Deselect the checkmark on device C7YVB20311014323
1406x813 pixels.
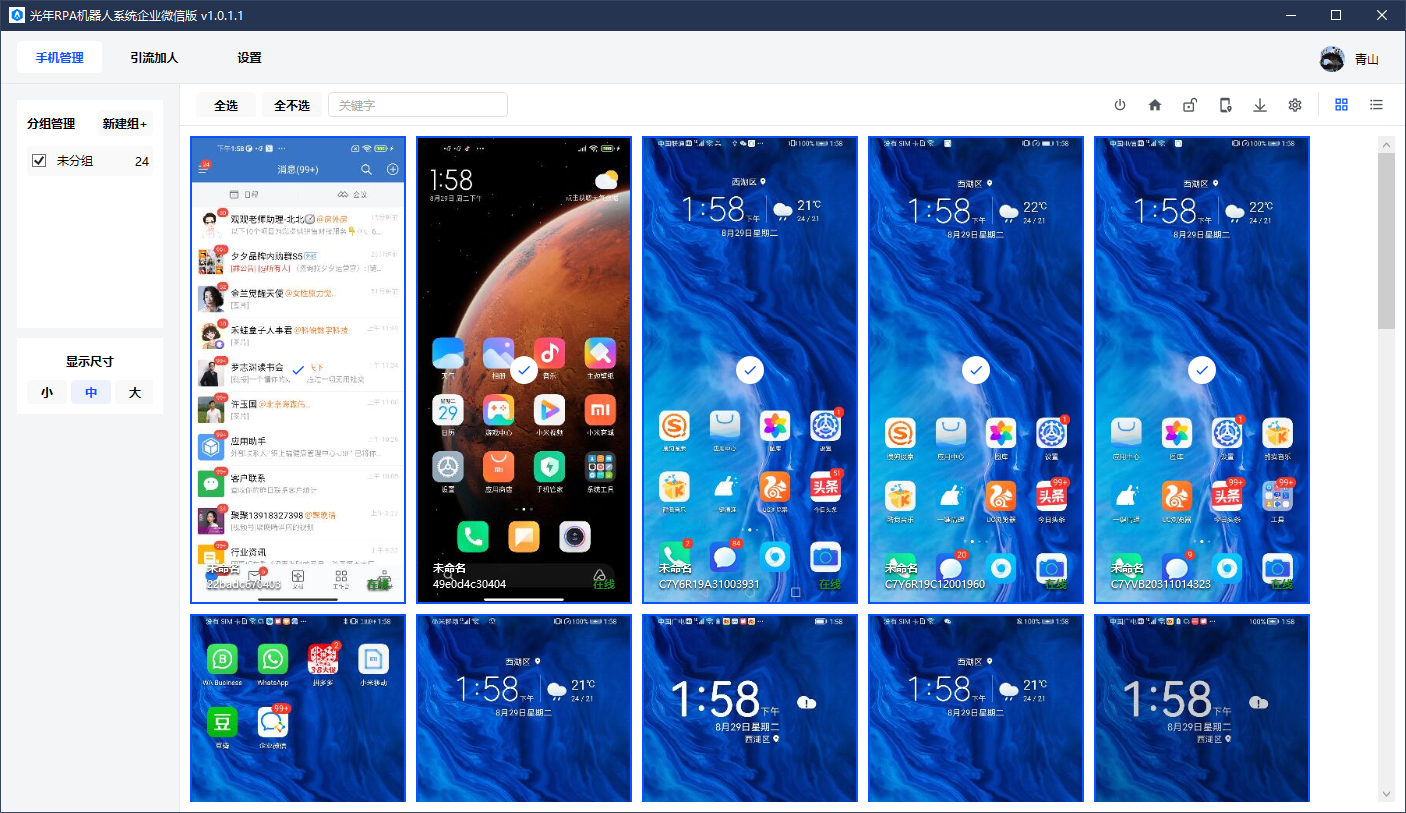[1202, 370]
